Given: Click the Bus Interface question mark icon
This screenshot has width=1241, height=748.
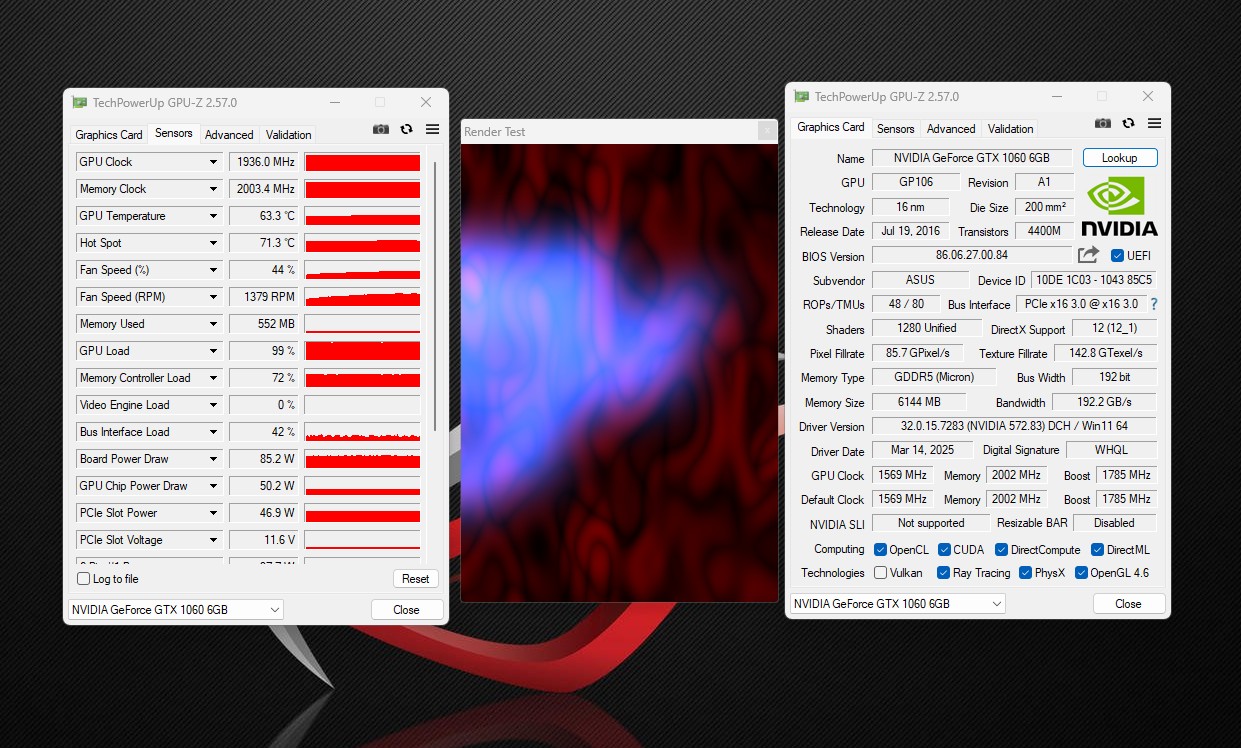Looking at the screenshot, I should pos(1153,304).
